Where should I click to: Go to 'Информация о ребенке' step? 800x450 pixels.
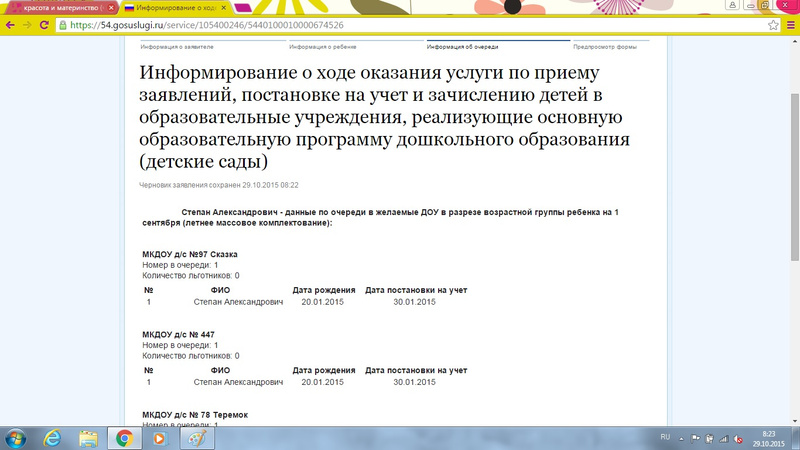point(322,47)
